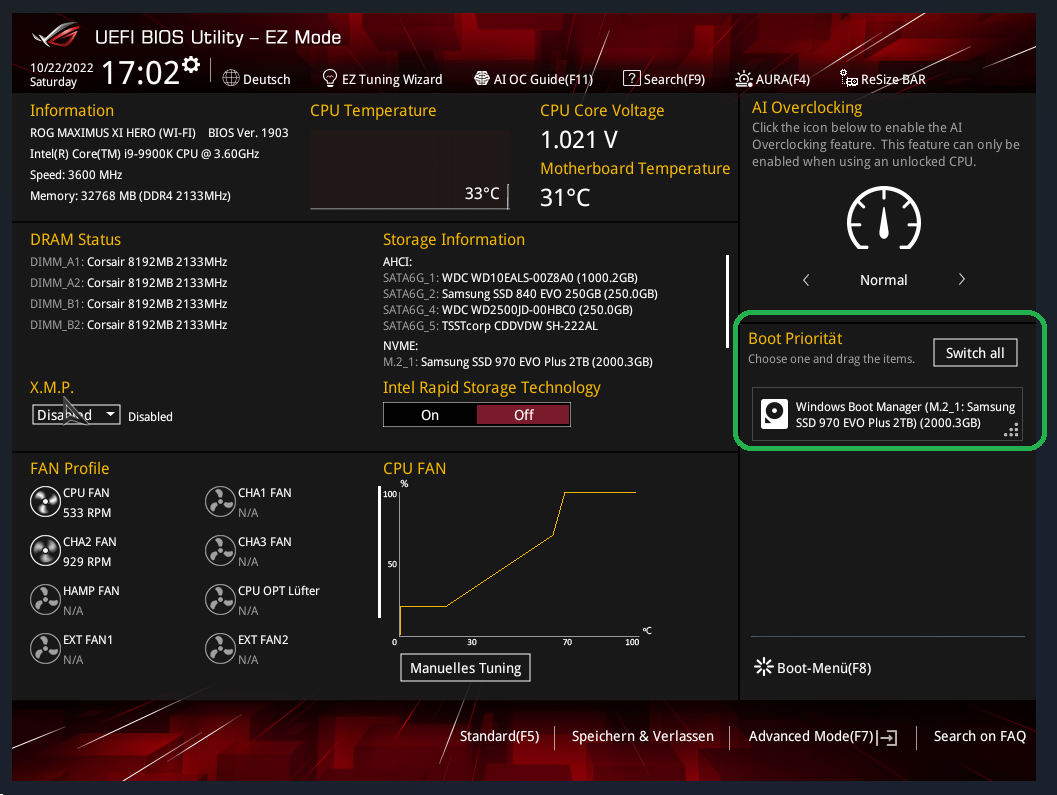
Task: Click SATA6G_1: WDC WD10EALS entry
Action: pyautogui.click(x=510, y=278)
